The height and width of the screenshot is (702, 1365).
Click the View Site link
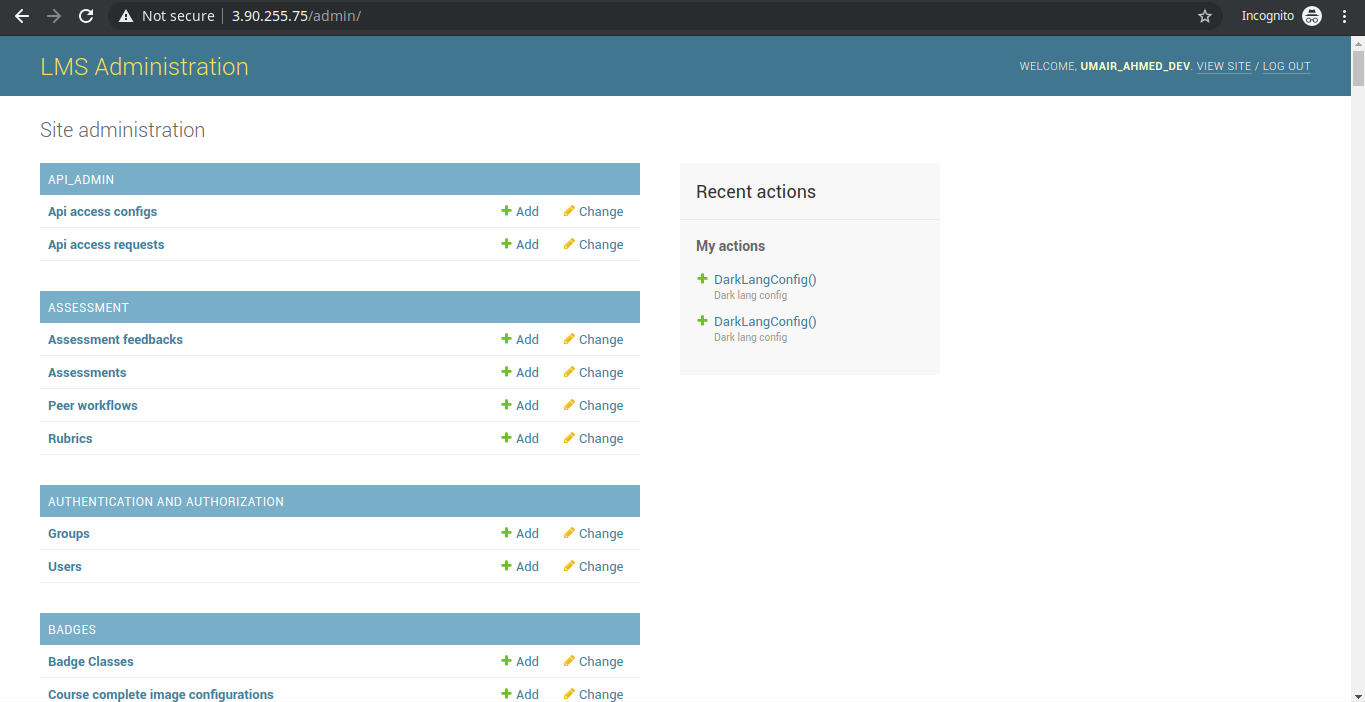pos(1223,66)
